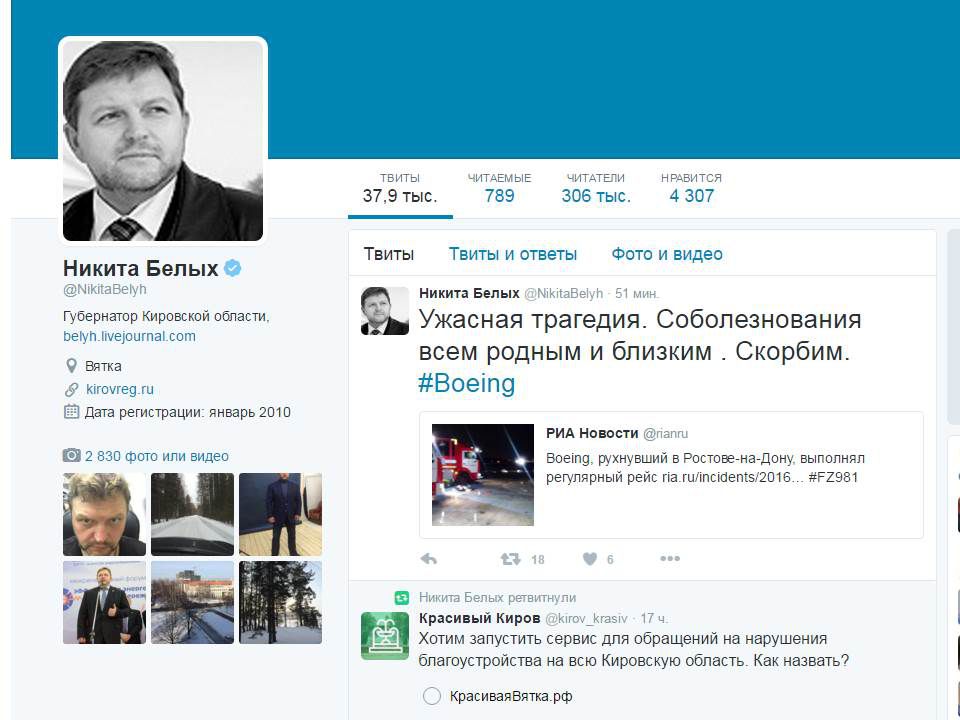This screenshot has width=960, height=720.
Task: Like the Boeing condolences tweet
Action: (590, 558)
